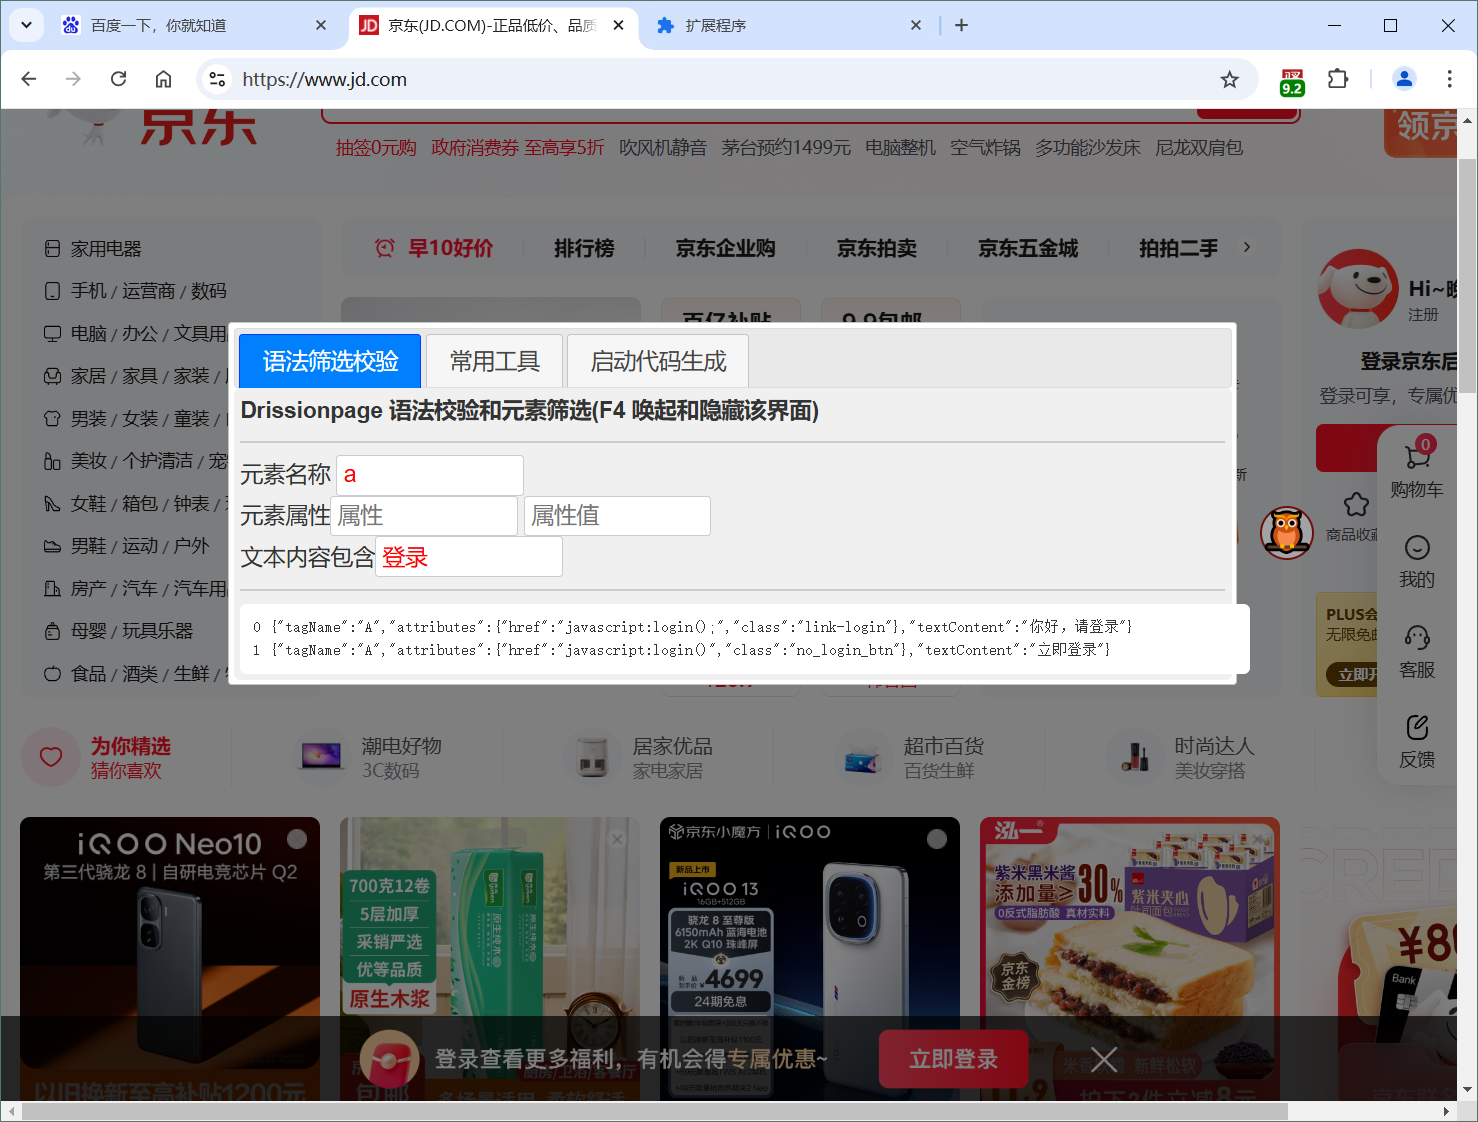Close the bottom login banner X
The image size is (1478, 1122).
click(1104, 1059)
